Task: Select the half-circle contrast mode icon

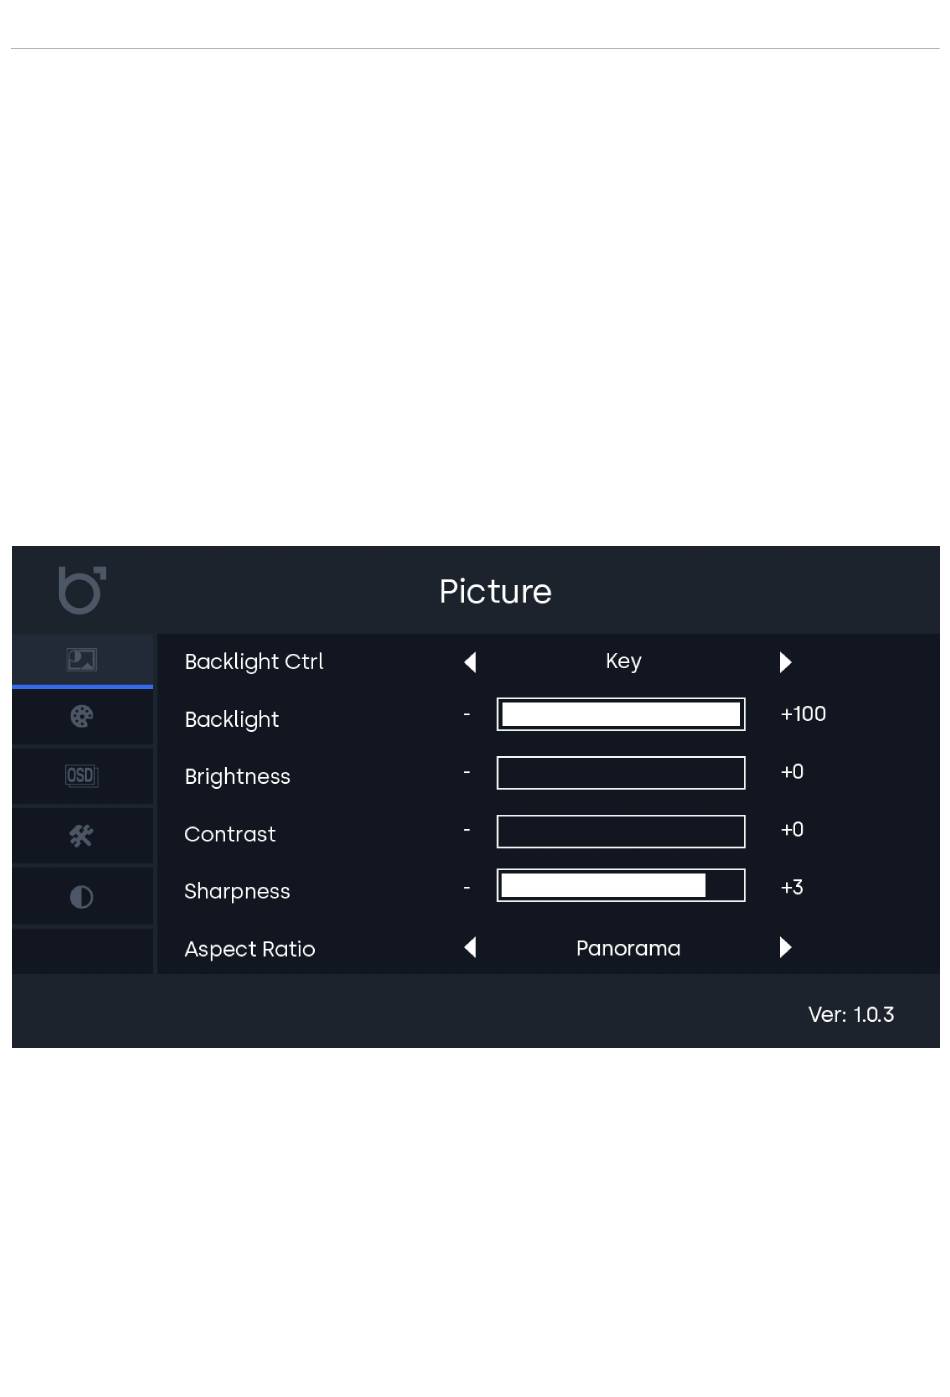Action: coord(82,897)
